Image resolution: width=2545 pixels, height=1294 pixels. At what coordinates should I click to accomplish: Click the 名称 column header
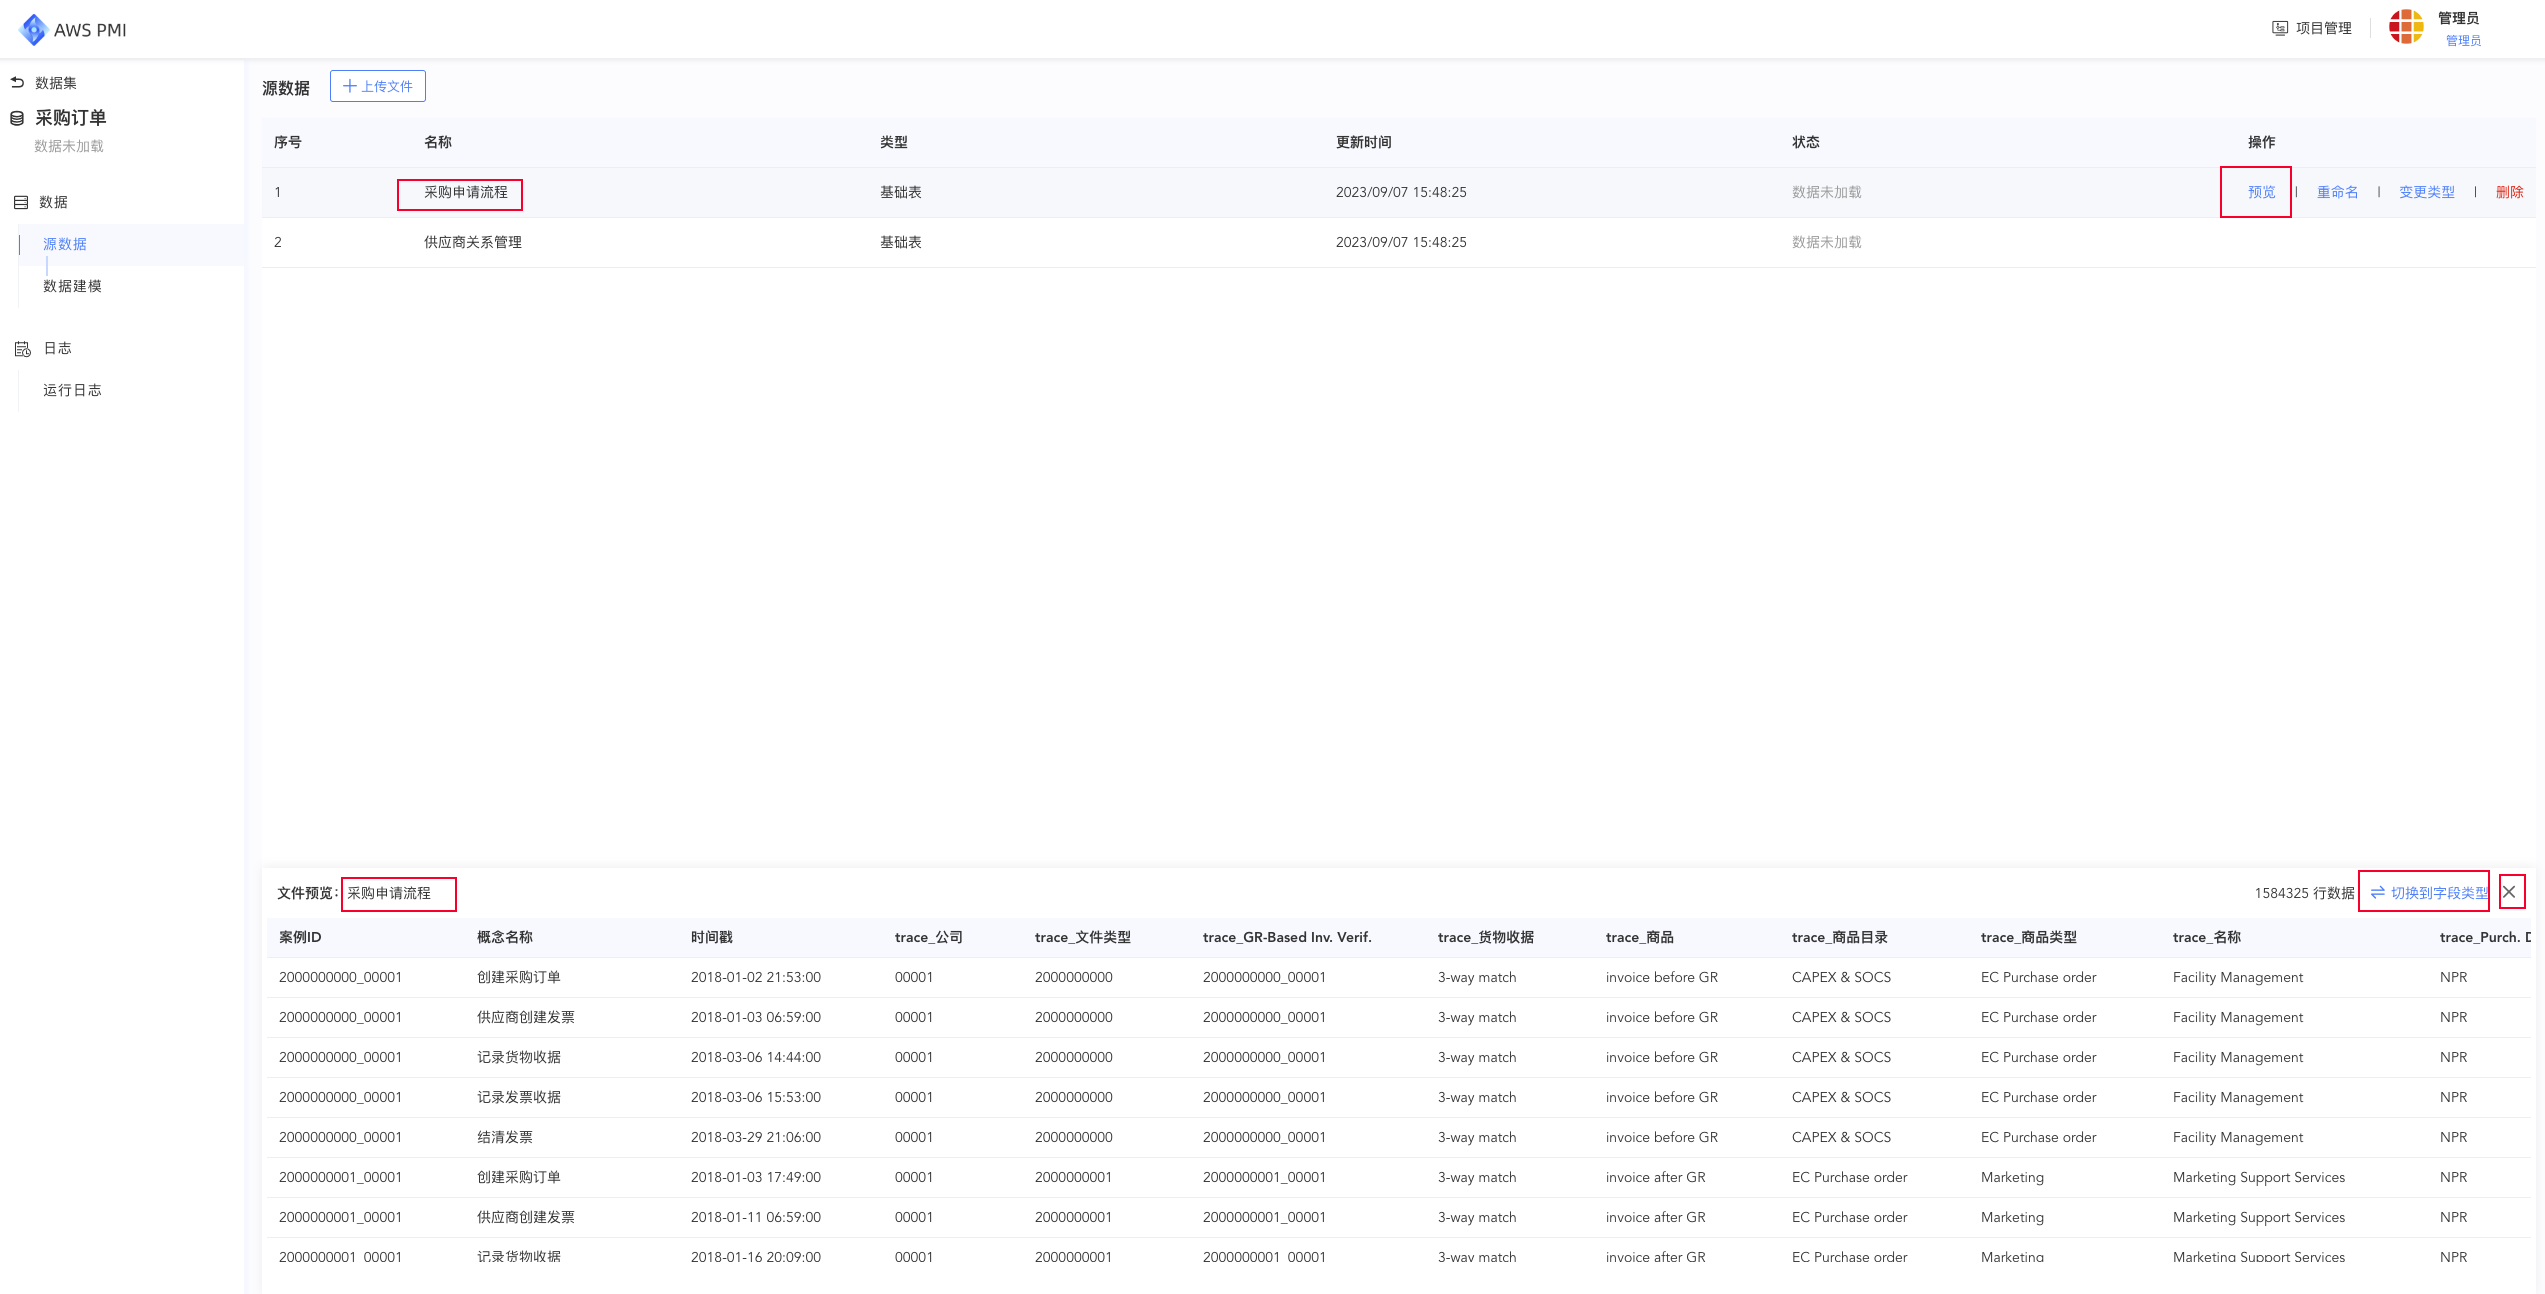click(x=438, y=142)
